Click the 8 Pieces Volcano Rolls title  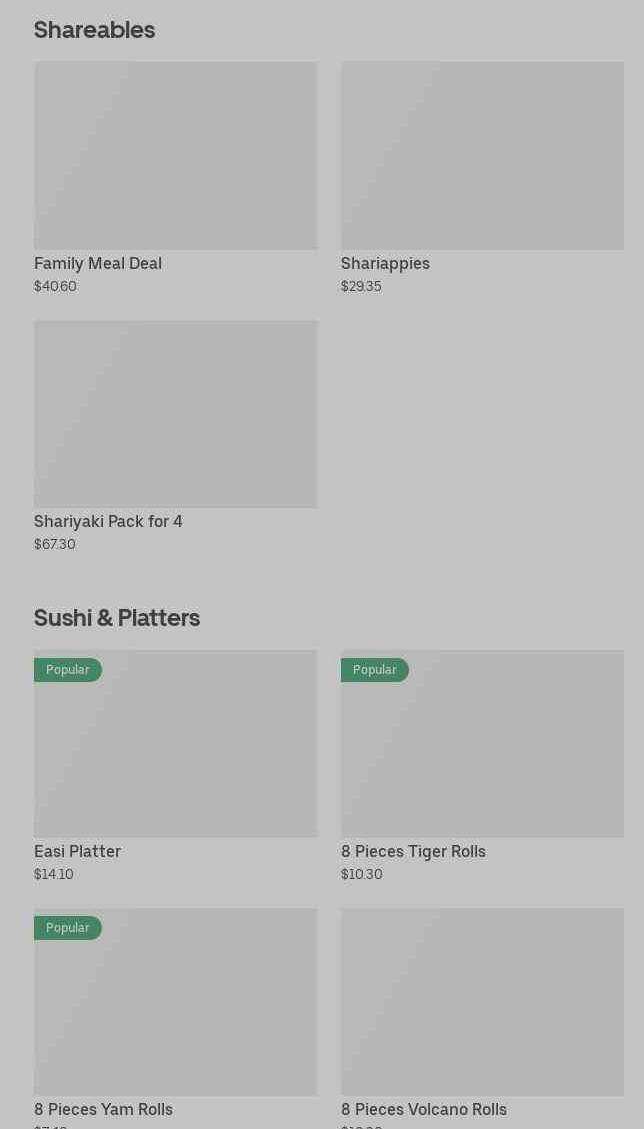coord(424,1110)
